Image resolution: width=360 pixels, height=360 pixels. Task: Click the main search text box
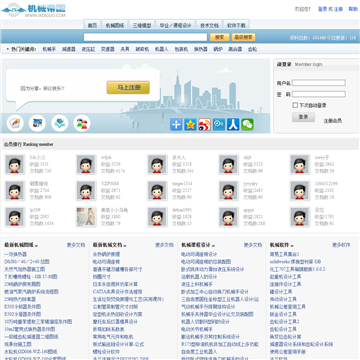[x=145, y=37]
